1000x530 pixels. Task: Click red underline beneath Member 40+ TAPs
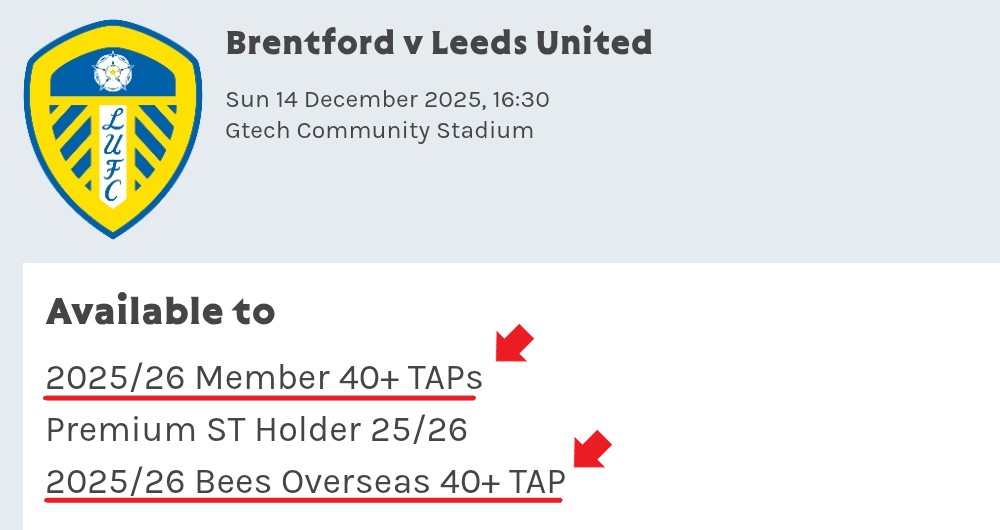pos(260,397)
